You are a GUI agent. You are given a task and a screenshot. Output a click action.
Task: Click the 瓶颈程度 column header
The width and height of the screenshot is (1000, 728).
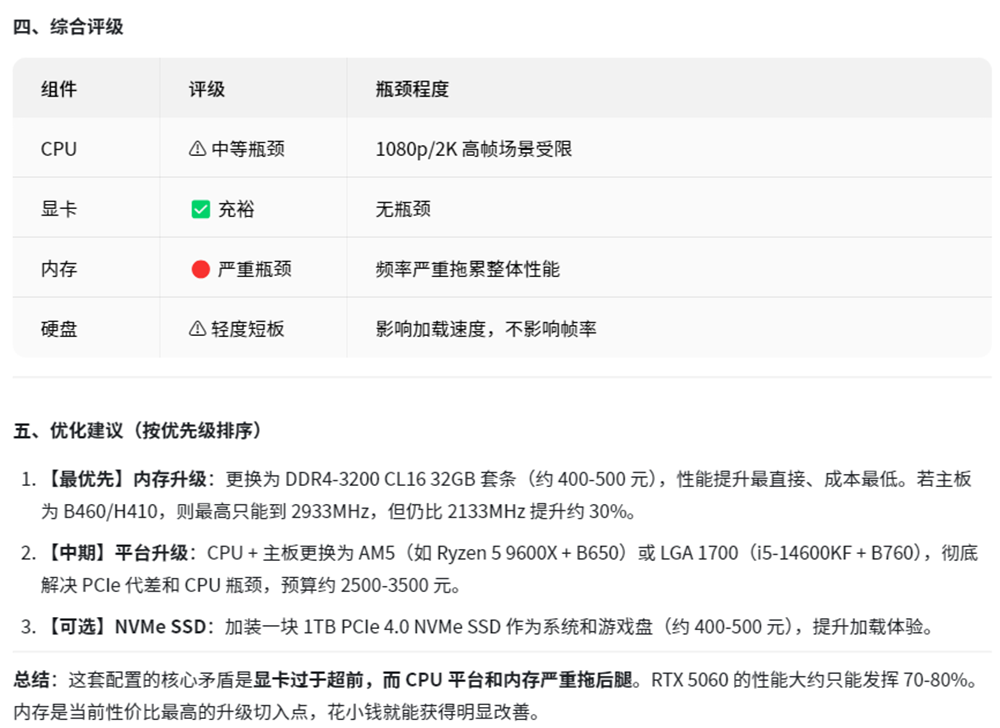[x=412, y=89]
